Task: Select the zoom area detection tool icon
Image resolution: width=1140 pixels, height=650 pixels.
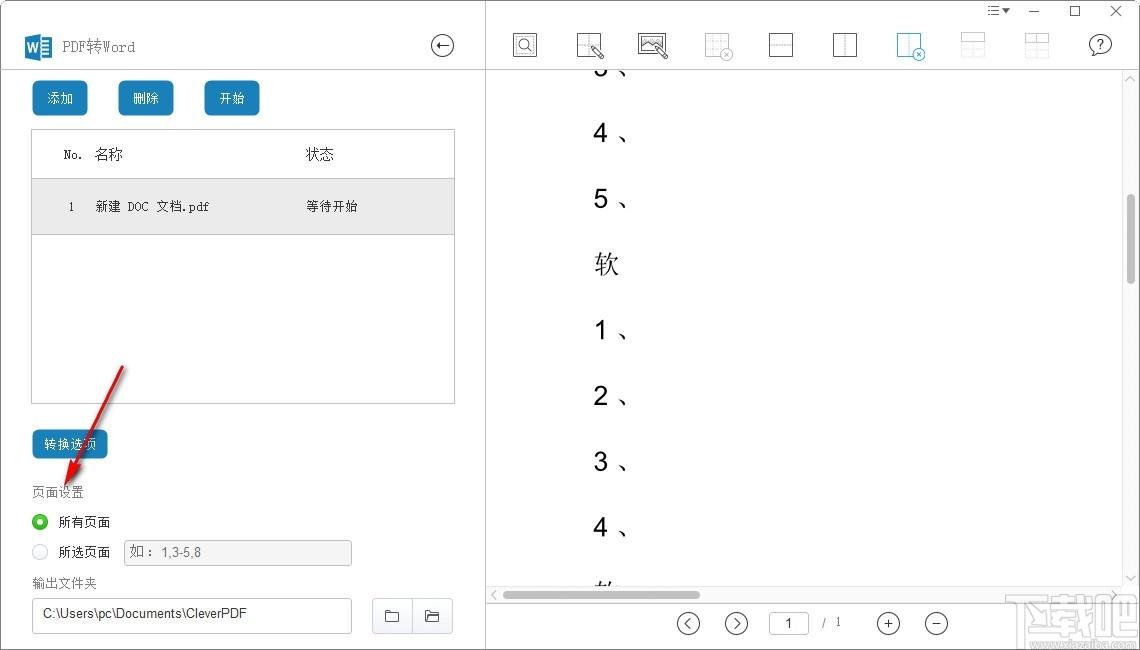Action: (x=525, y=45)
